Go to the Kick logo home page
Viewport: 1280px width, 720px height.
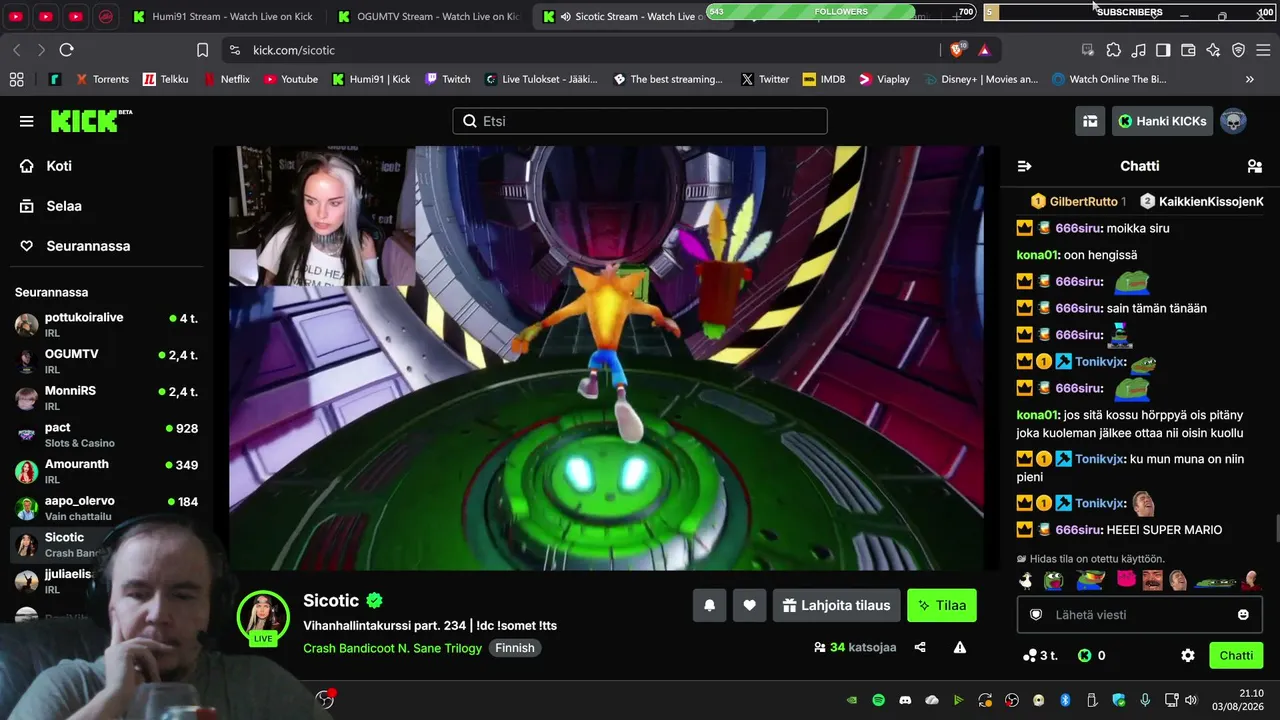91,121
